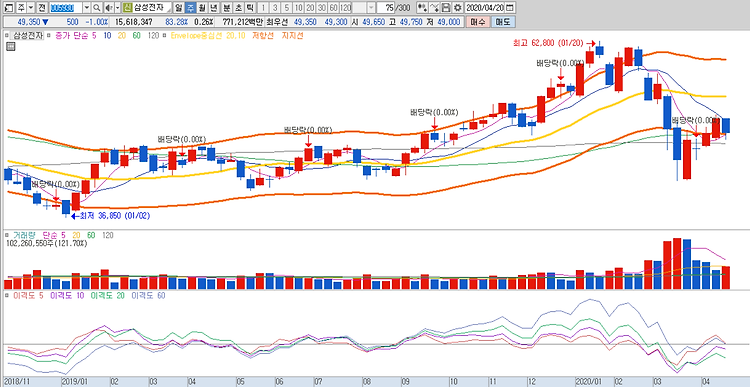Edit the date field 2020/04/20
The image size is (750, 387).
(485, 8)
